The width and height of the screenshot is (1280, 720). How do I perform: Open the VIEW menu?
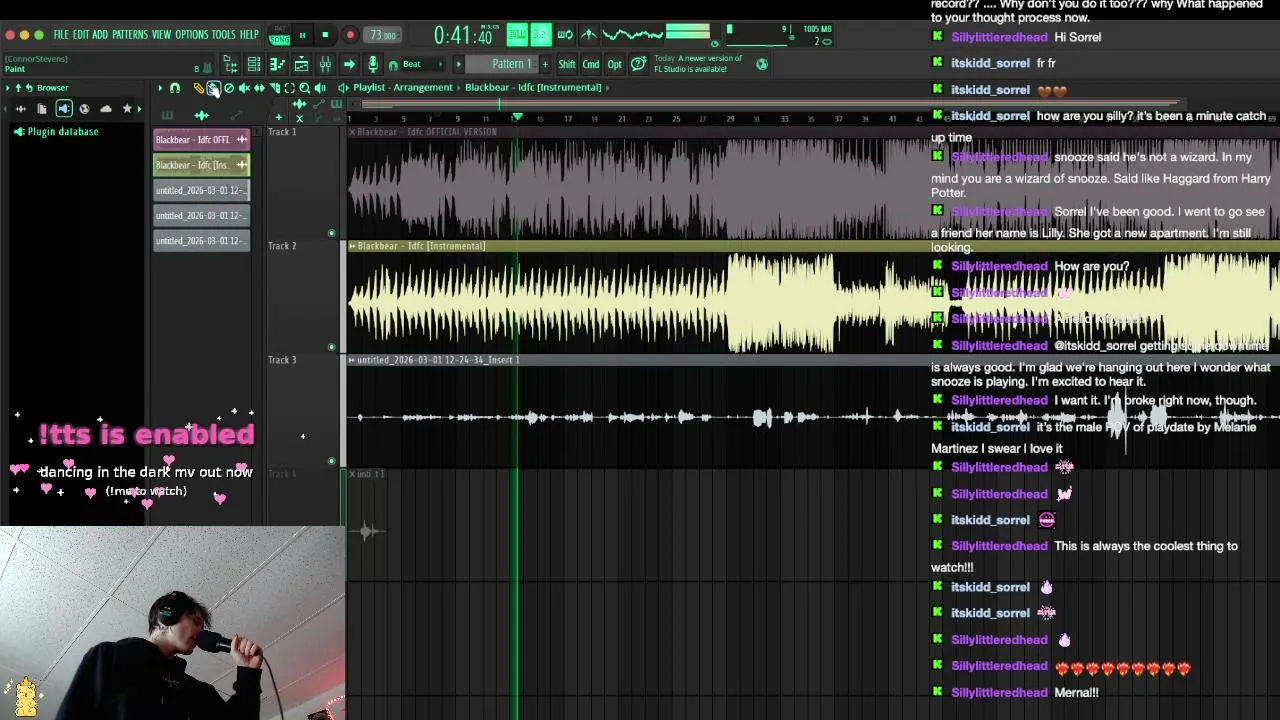click(161, 35)
